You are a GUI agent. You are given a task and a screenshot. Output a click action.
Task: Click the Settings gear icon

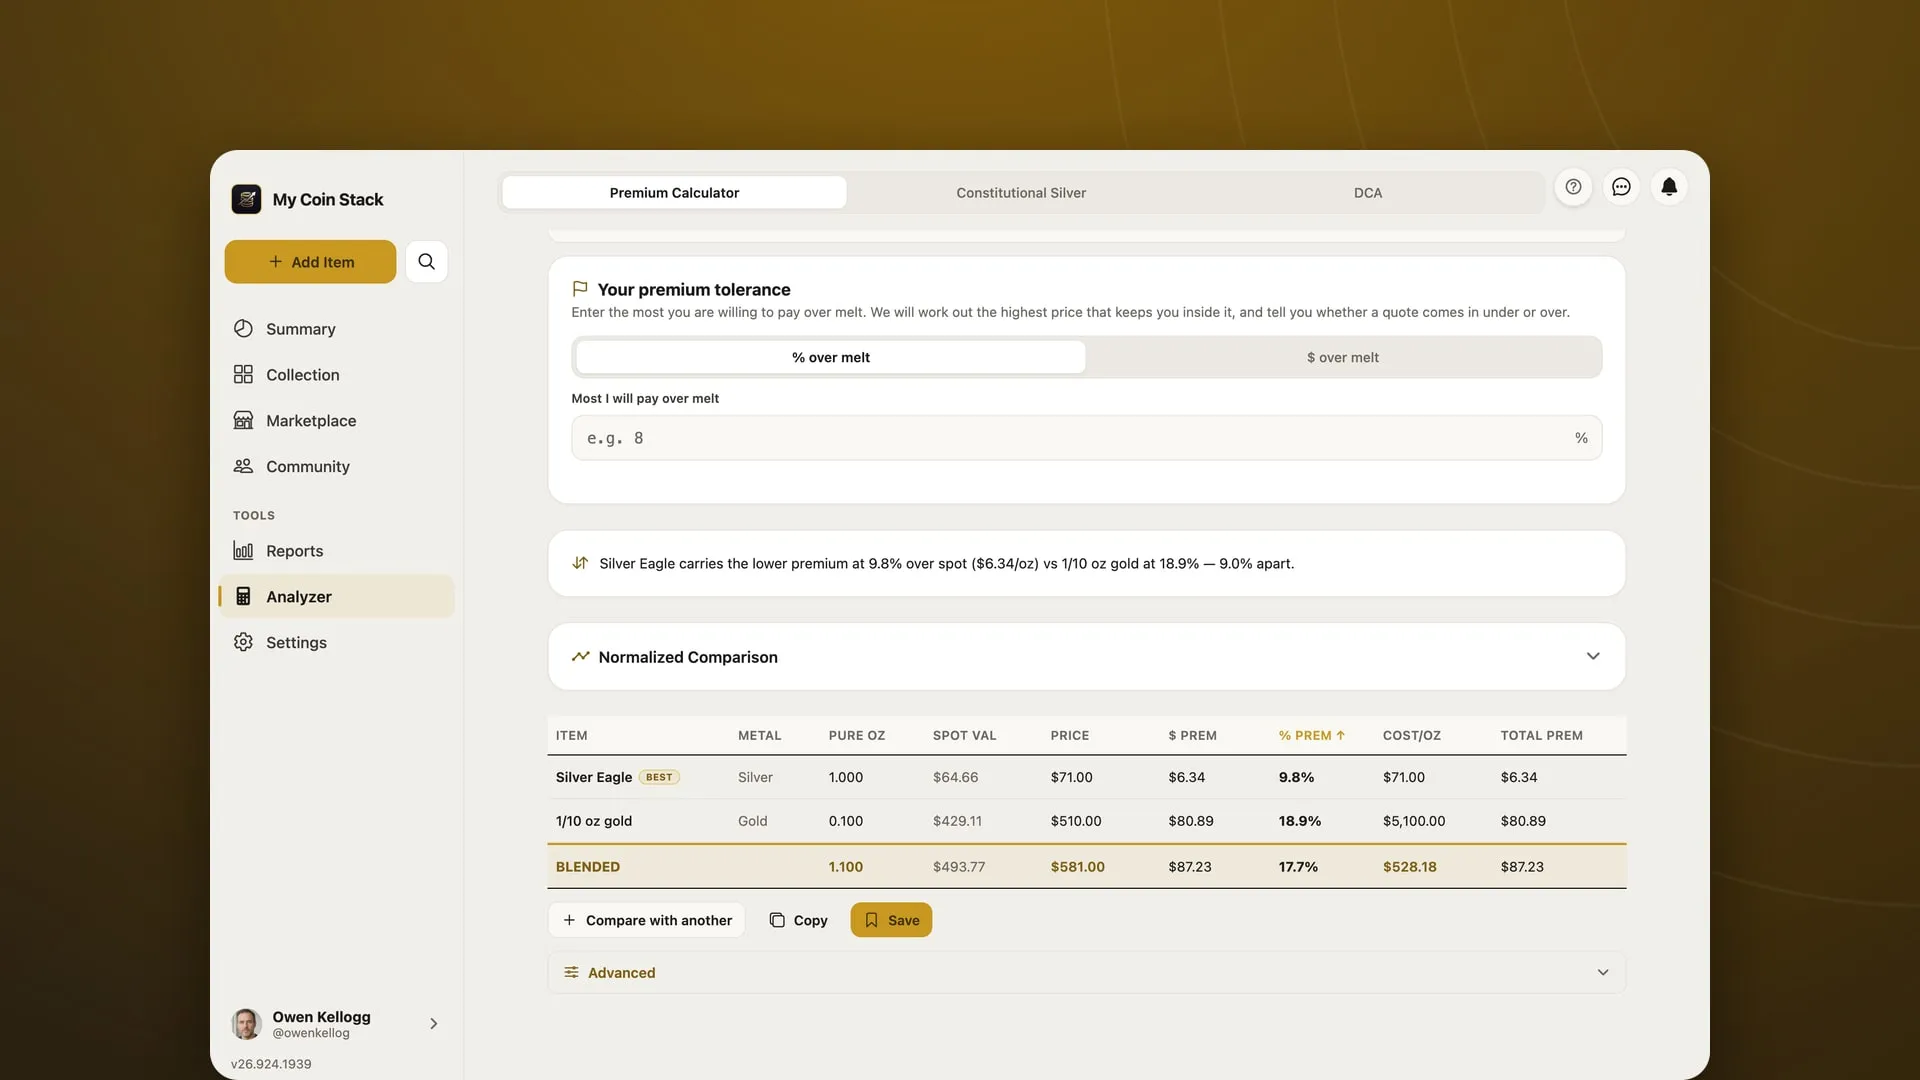(x=243, y=643)
